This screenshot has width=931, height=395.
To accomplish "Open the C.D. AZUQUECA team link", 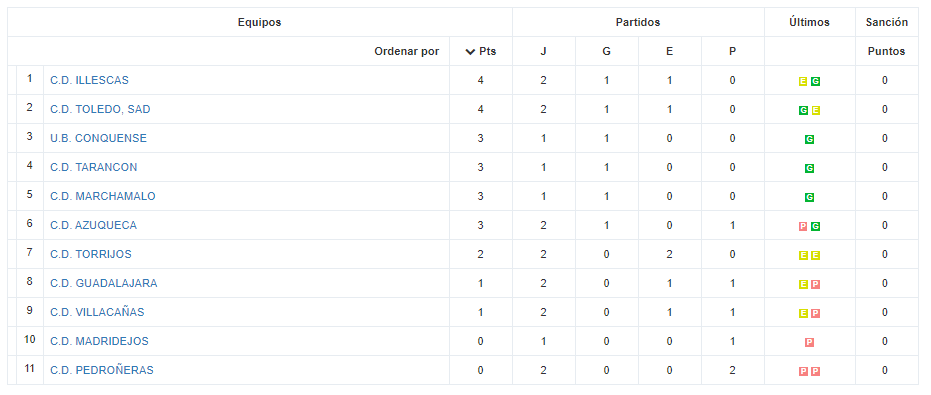I will 93,225.
